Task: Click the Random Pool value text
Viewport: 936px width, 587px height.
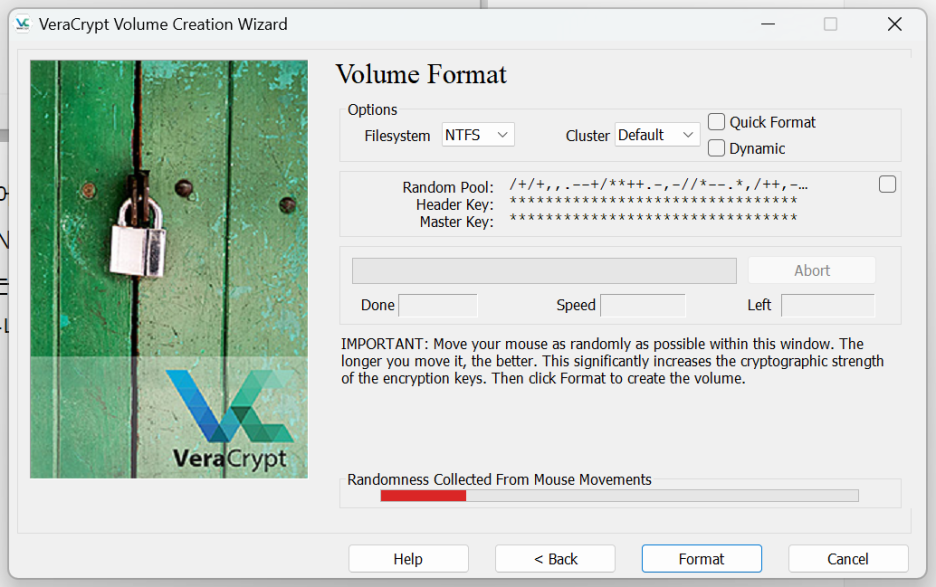Action: pyautogui.click(x=658, y=185)
